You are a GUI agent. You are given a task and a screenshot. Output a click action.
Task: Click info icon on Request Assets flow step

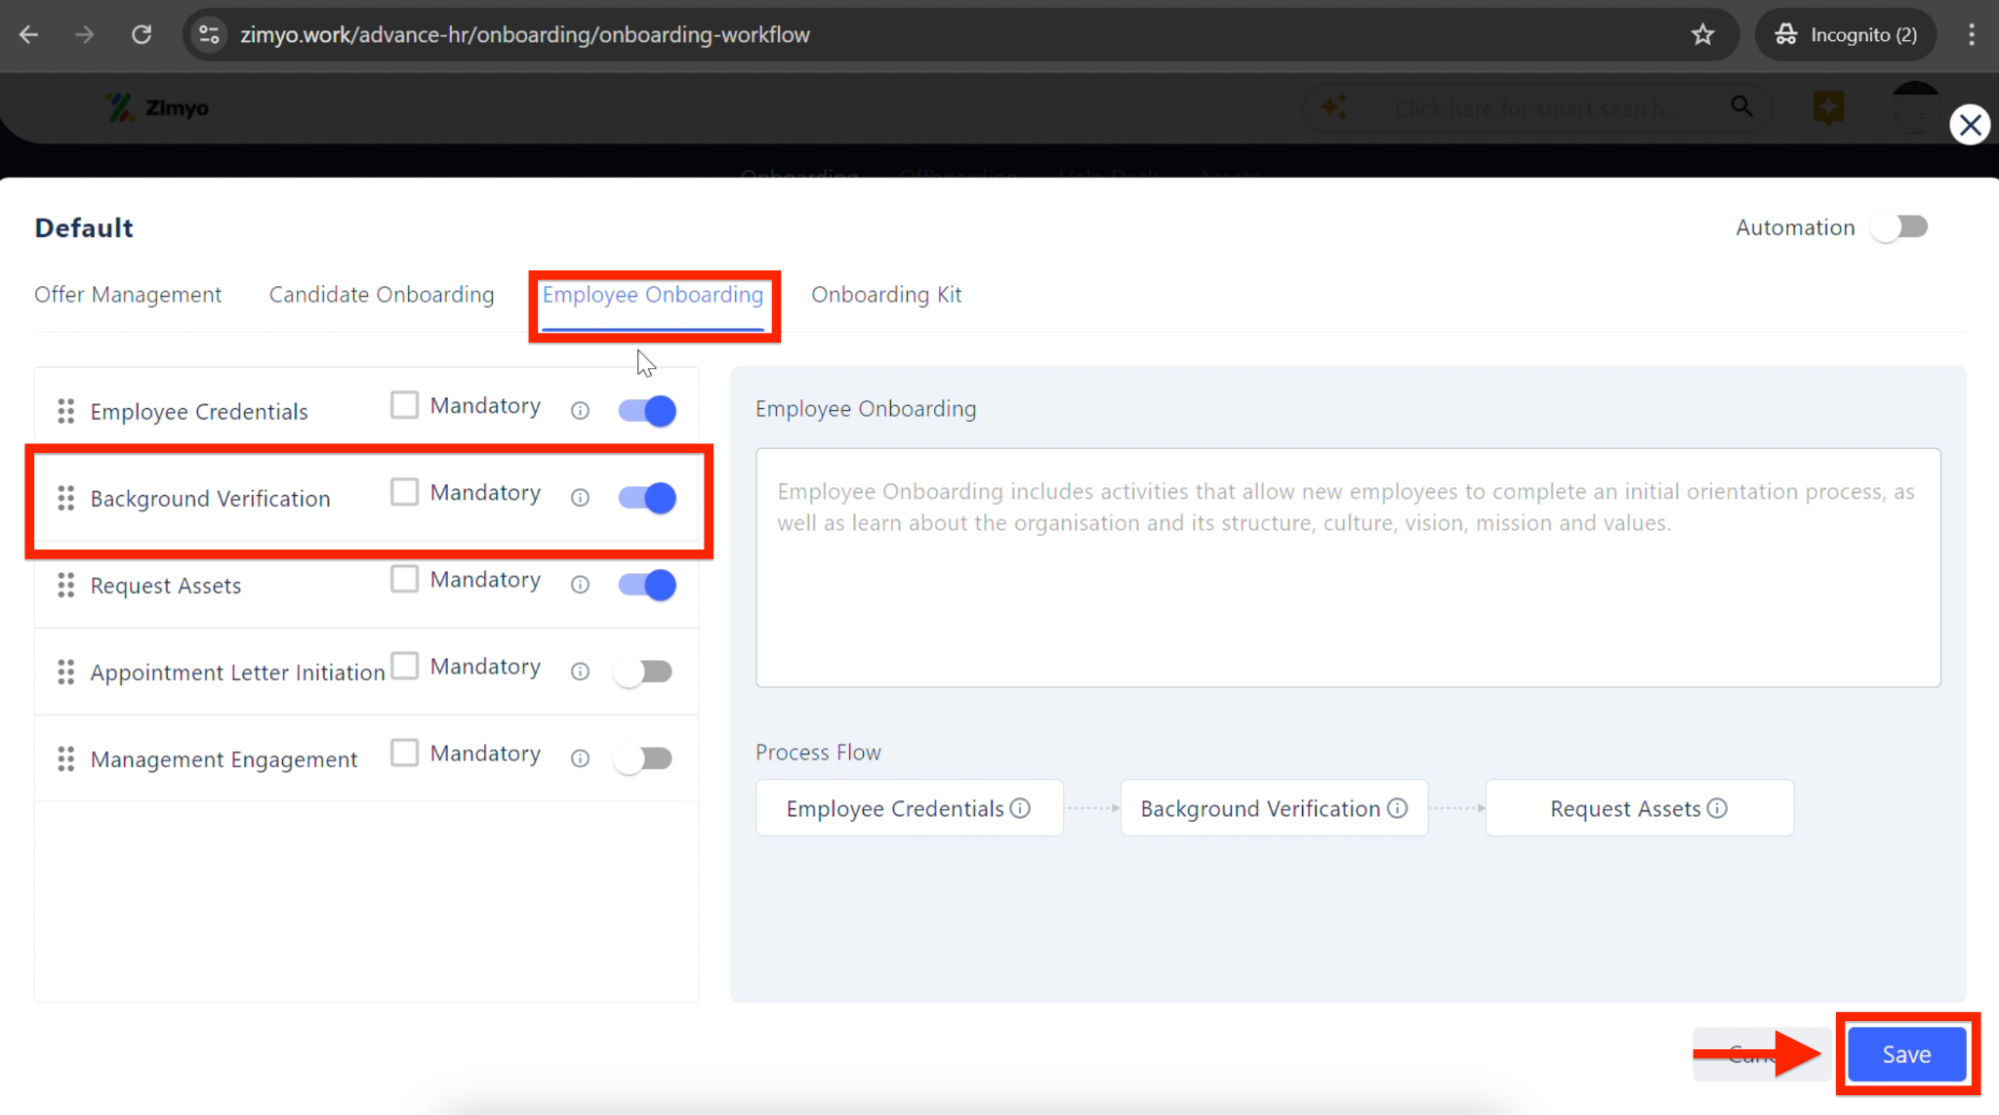click(1717, 808)
